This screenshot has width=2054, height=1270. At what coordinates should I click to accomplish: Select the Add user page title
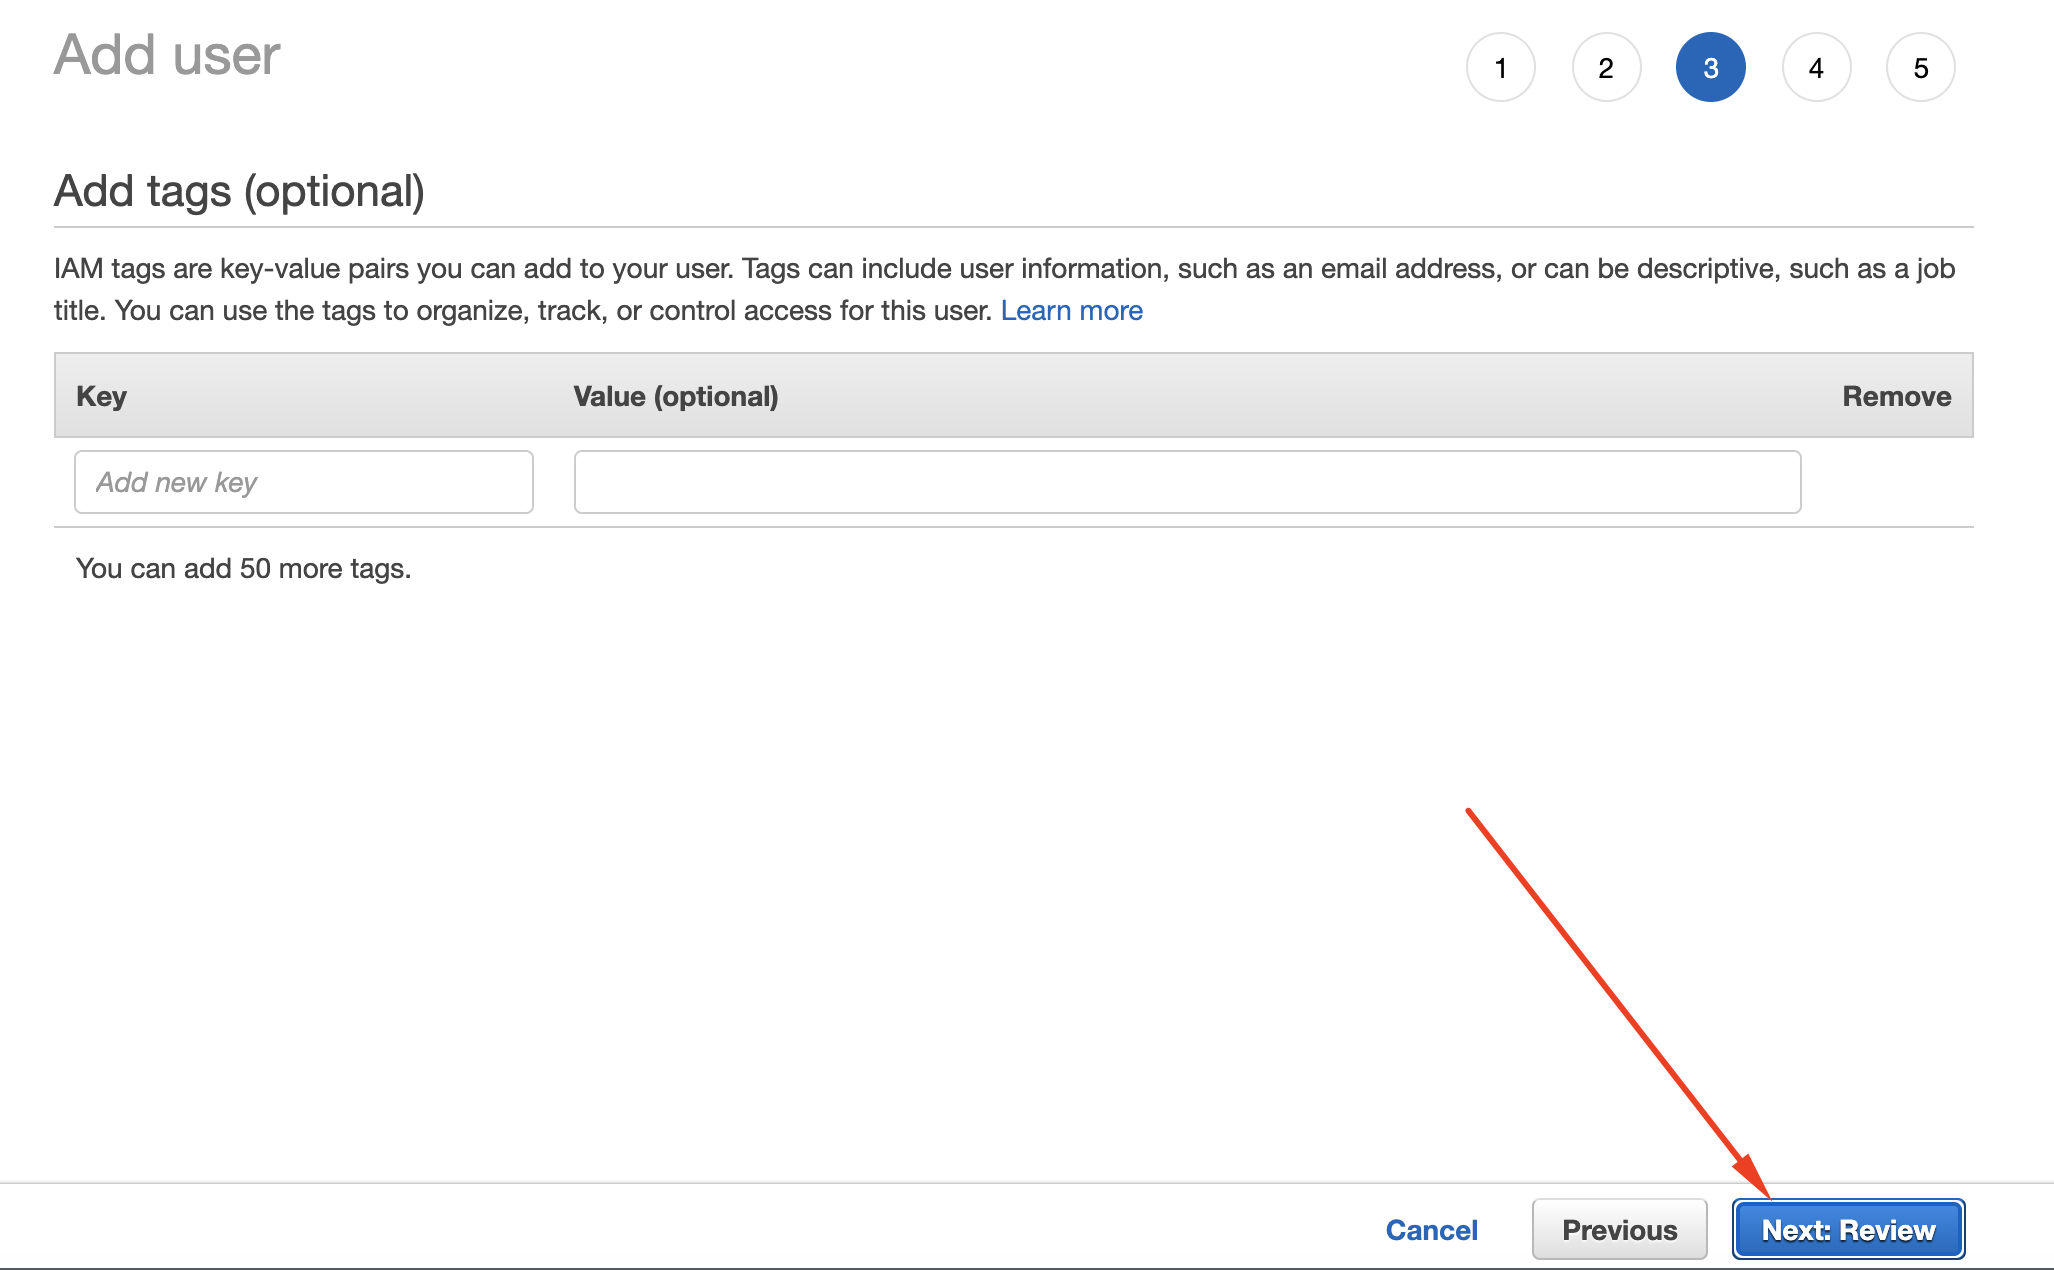pos(167,55)
